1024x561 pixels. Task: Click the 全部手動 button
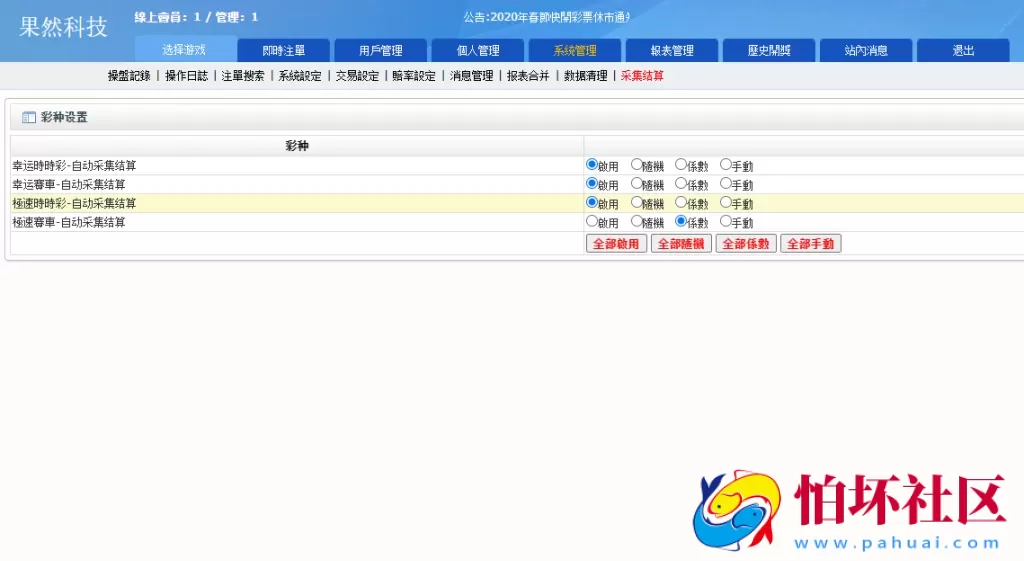click(x=810, y=244)
